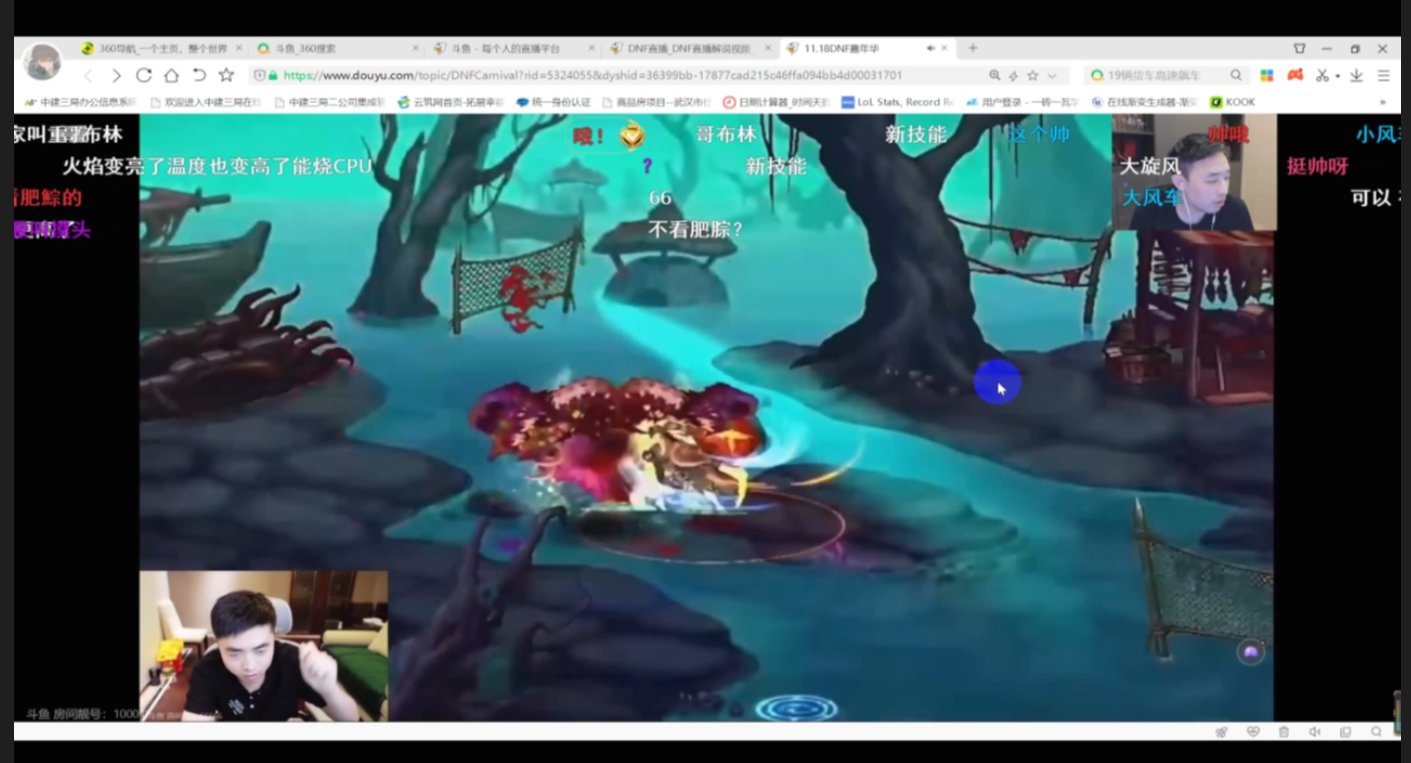This screenshot has height=763, width=1411.
Task: Expand the bookmarks bar overflow chevron
Action: tap(1384, 102)
